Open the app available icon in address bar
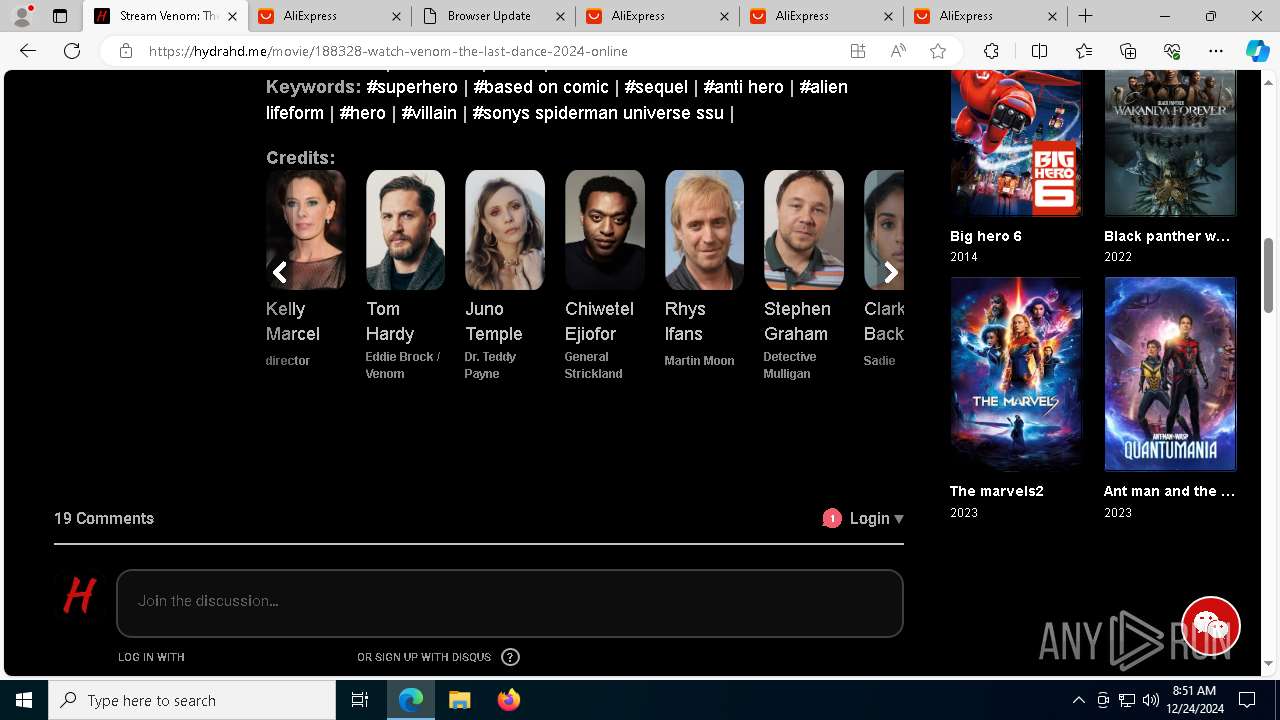1280x720 pixels. tap(857, 51)
